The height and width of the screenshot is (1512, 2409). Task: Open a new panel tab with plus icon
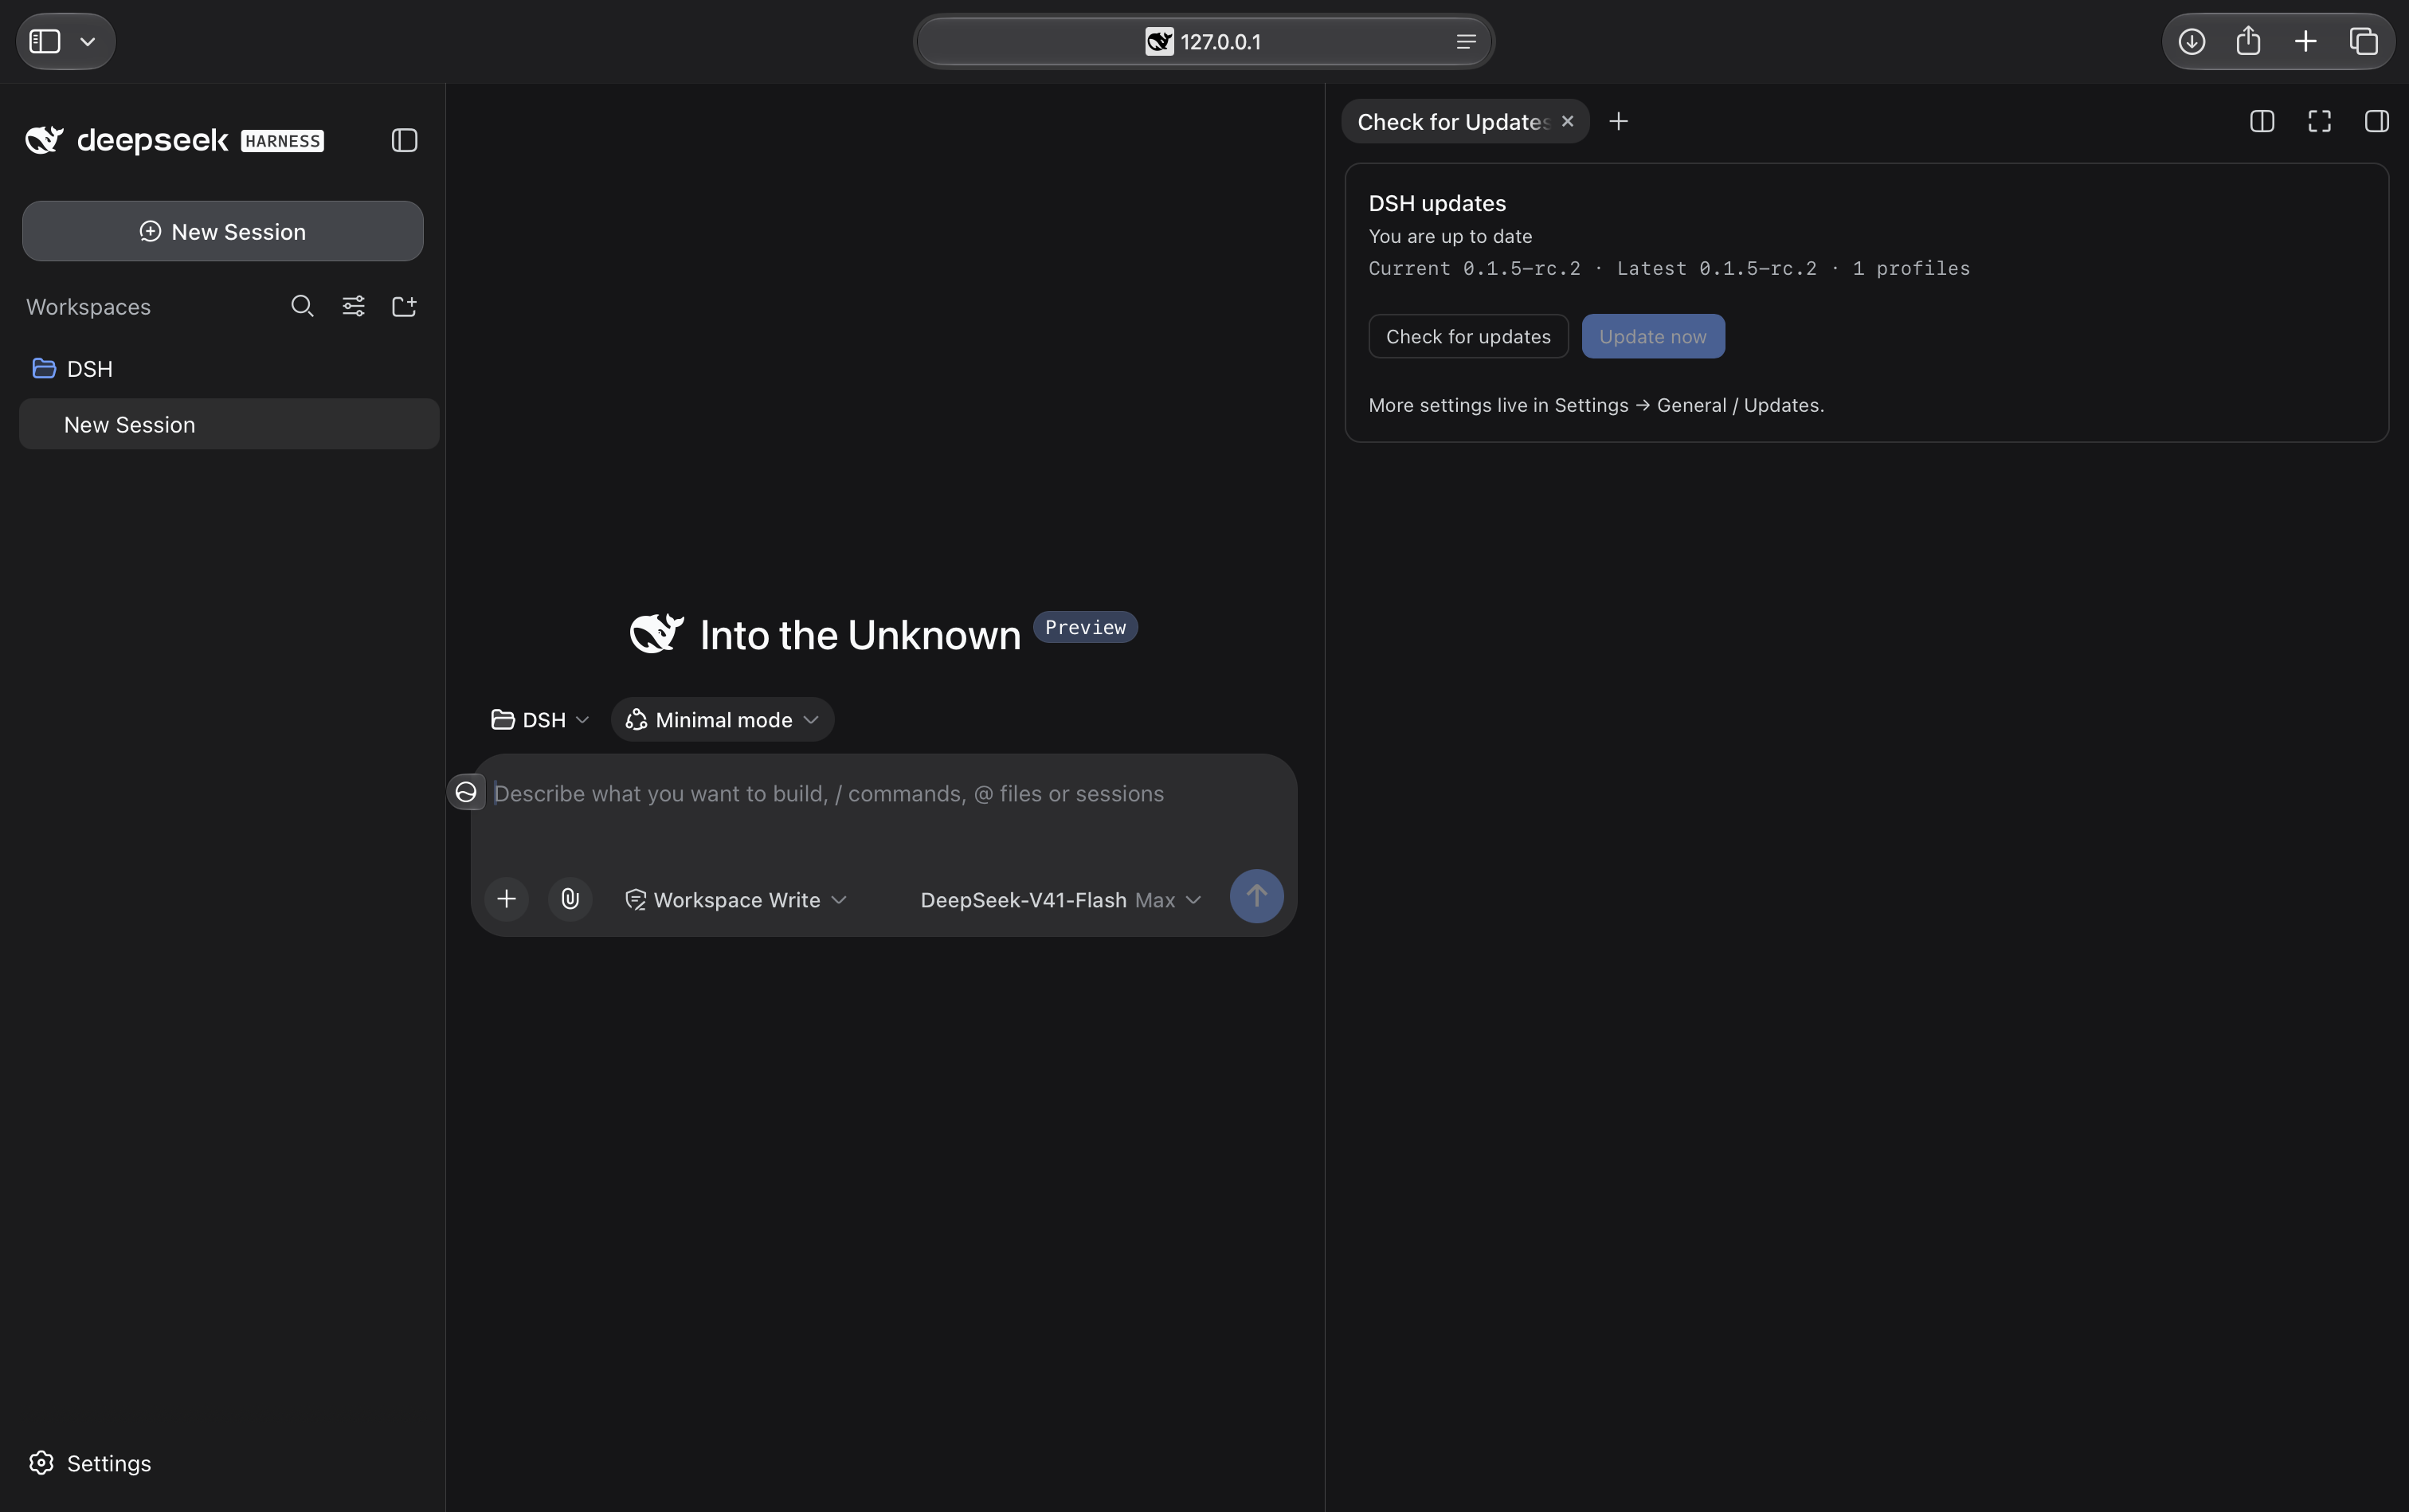1618,122
